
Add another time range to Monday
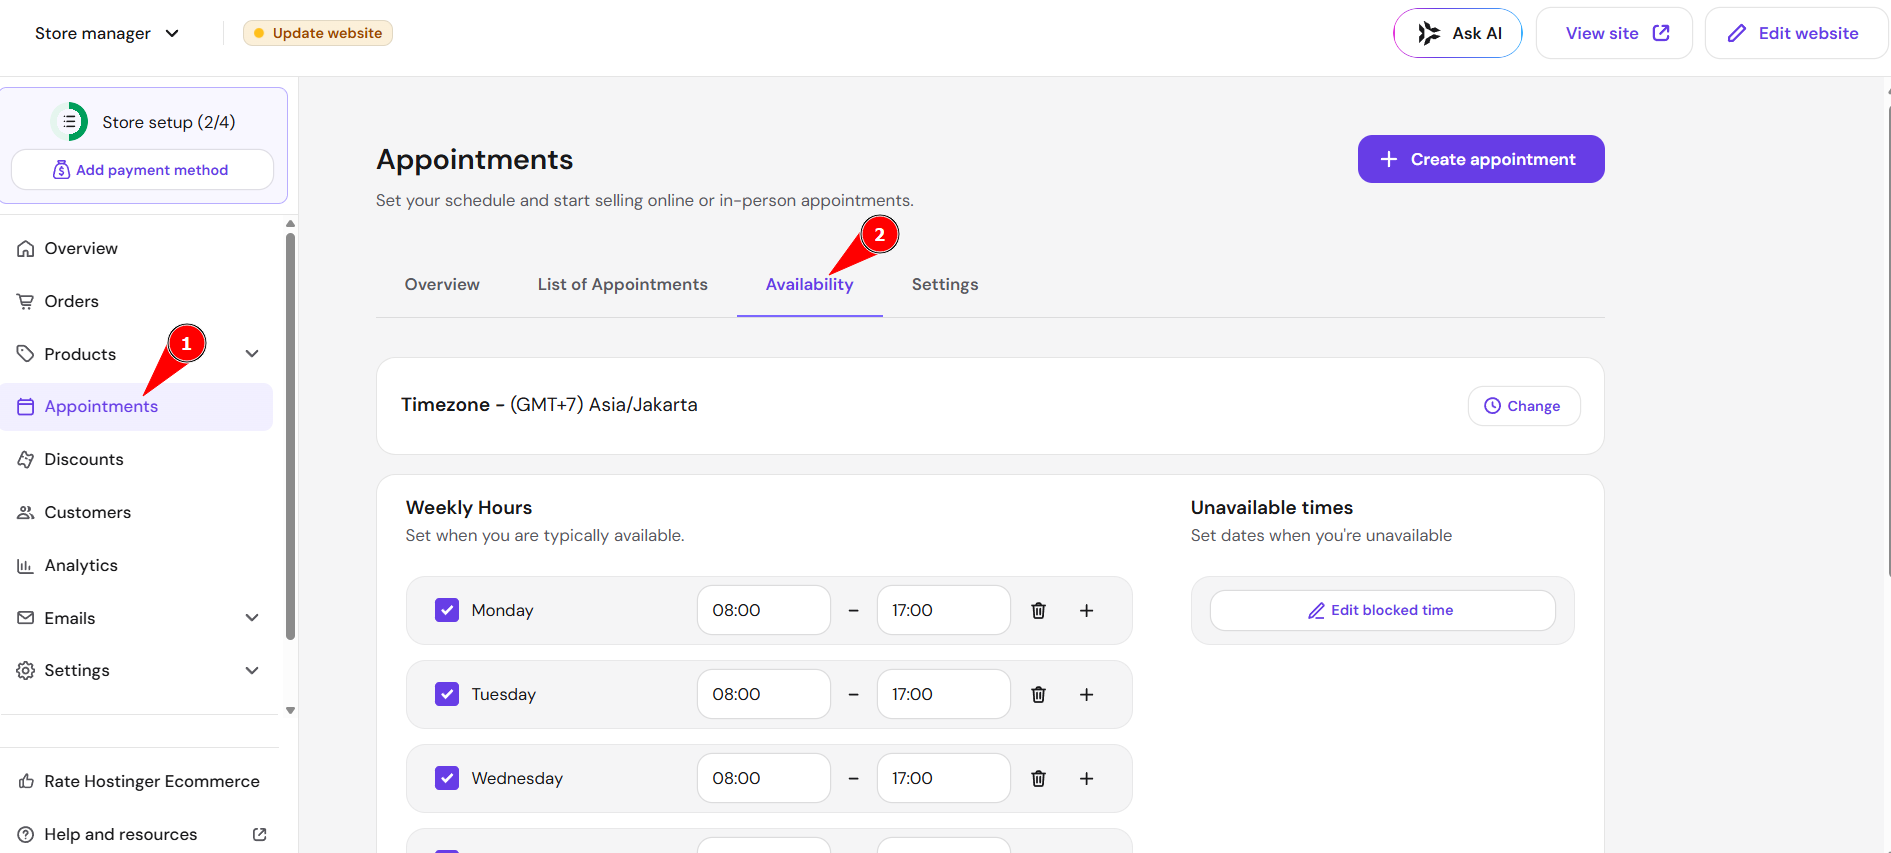[1086, 610]
